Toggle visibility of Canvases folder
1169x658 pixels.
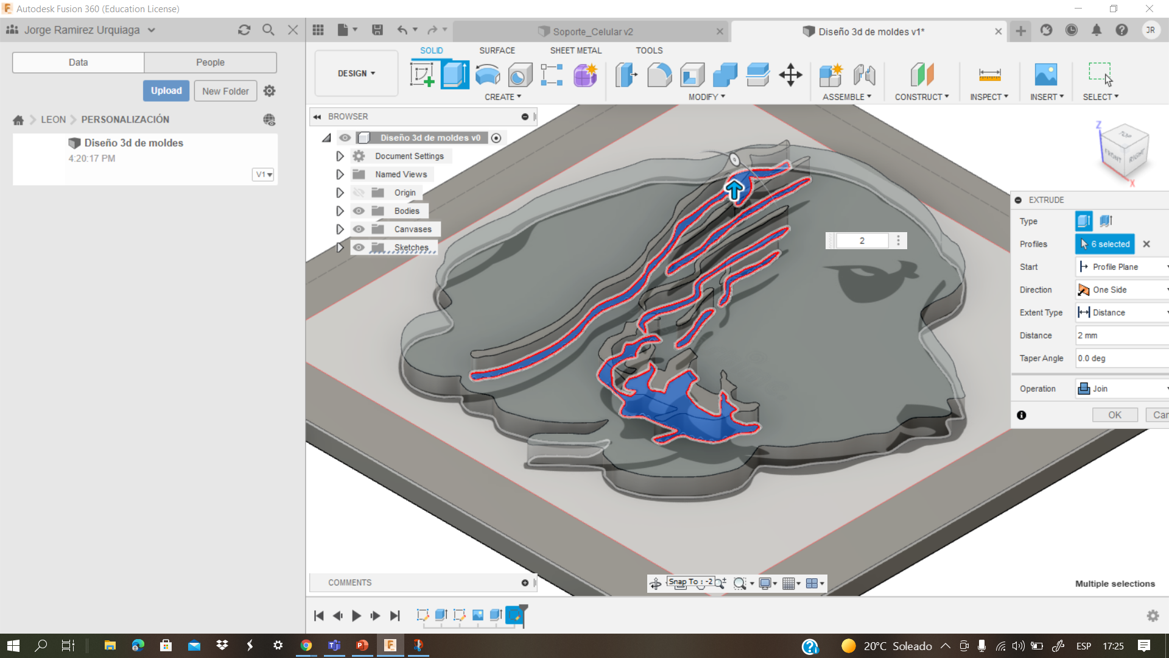coord(359,229)
